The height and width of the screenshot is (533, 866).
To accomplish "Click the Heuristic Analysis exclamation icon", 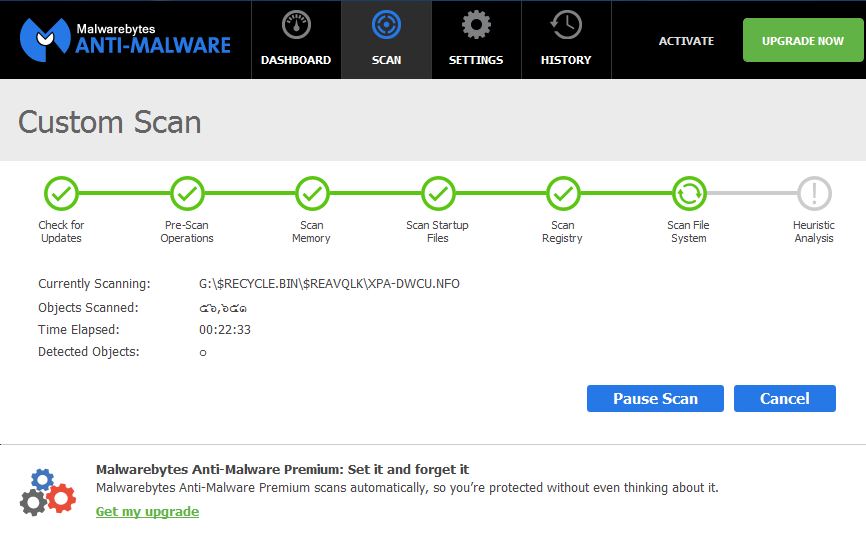I will (814, 193).
